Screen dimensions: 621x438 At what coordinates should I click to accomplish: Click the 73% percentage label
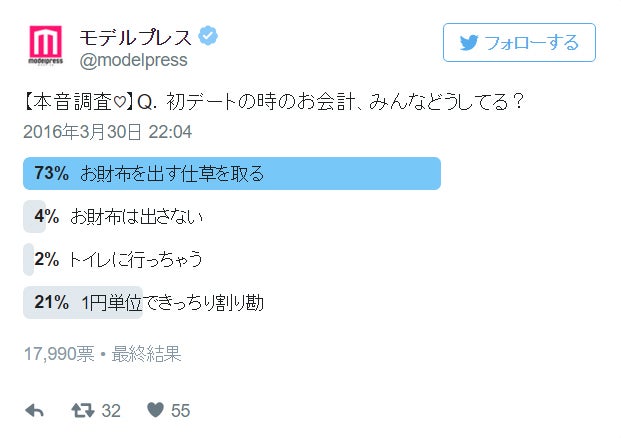pos(50,173)
